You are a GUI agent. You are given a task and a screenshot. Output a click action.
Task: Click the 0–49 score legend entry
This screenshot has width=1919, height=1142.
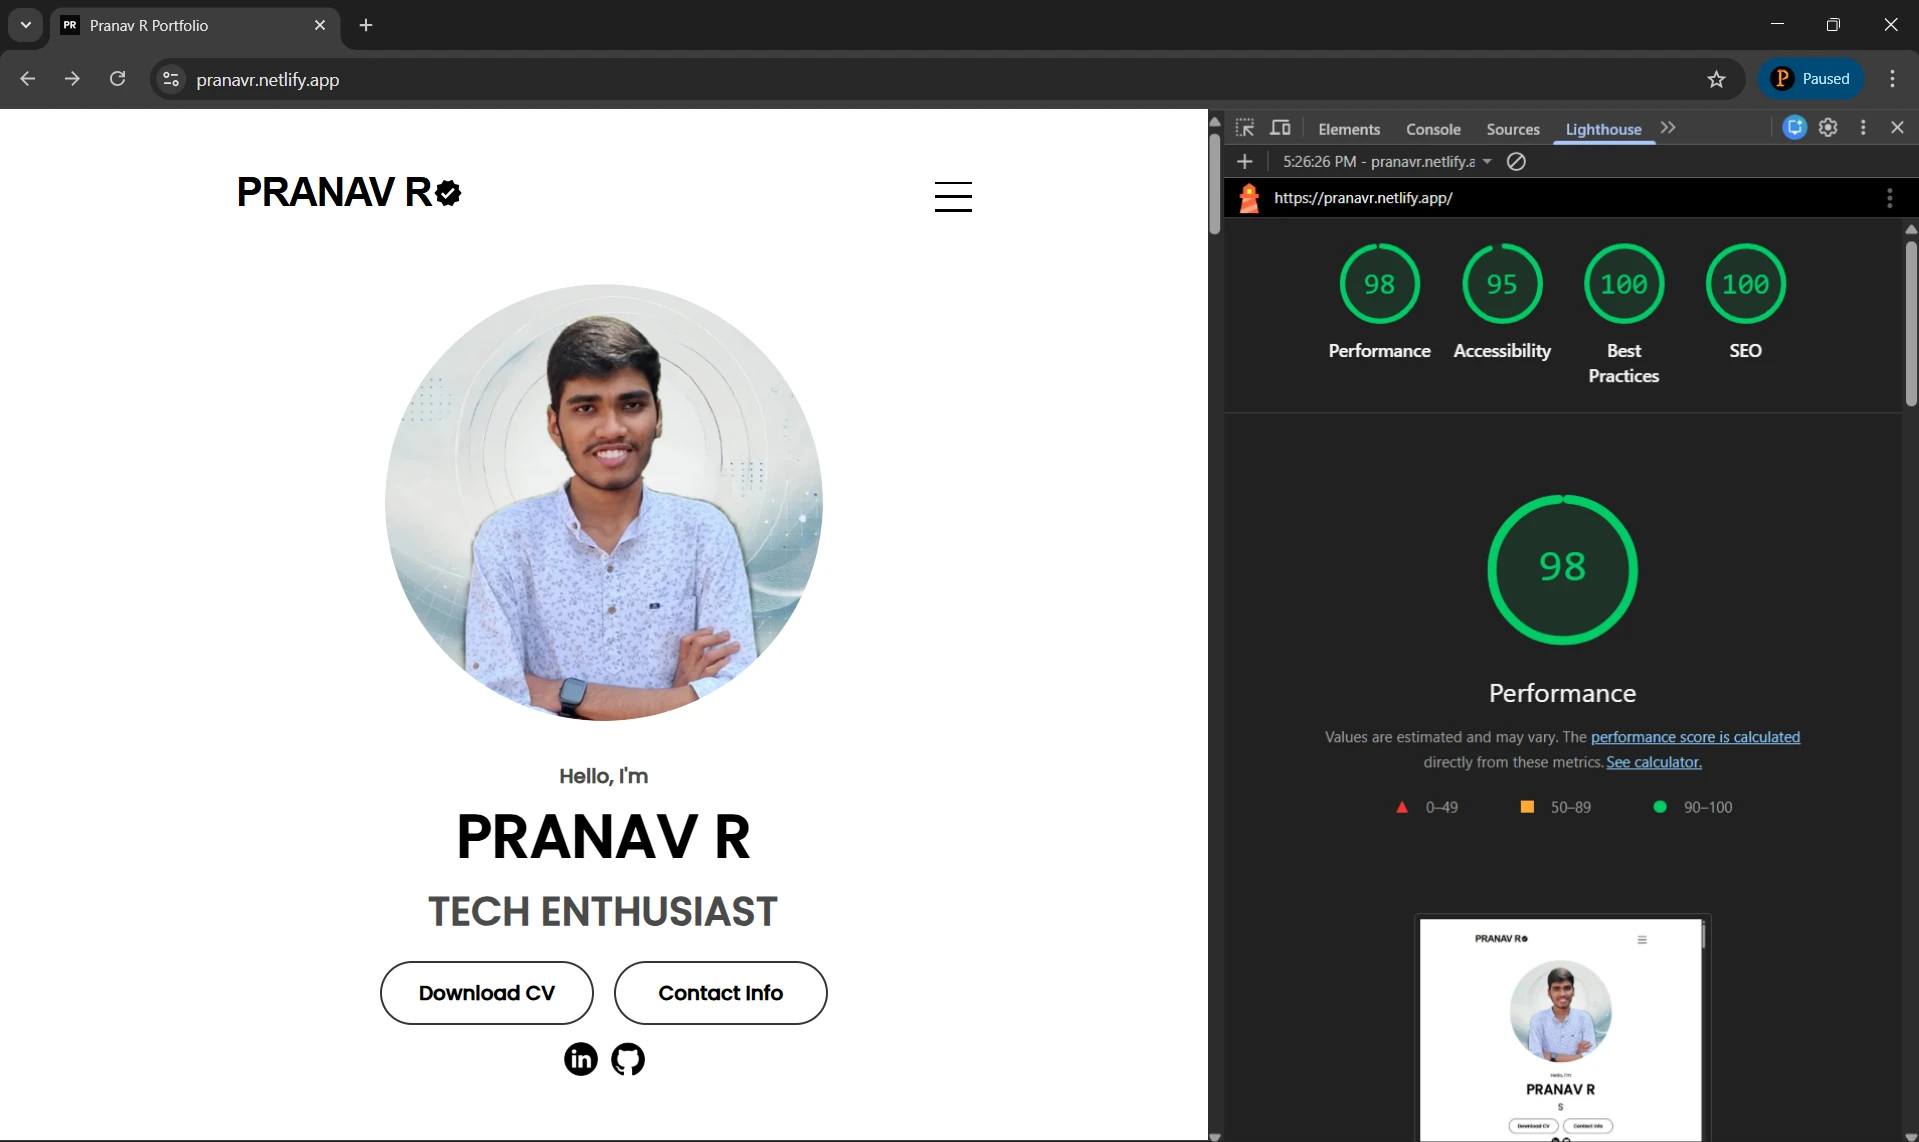[x=1427, y=807]
